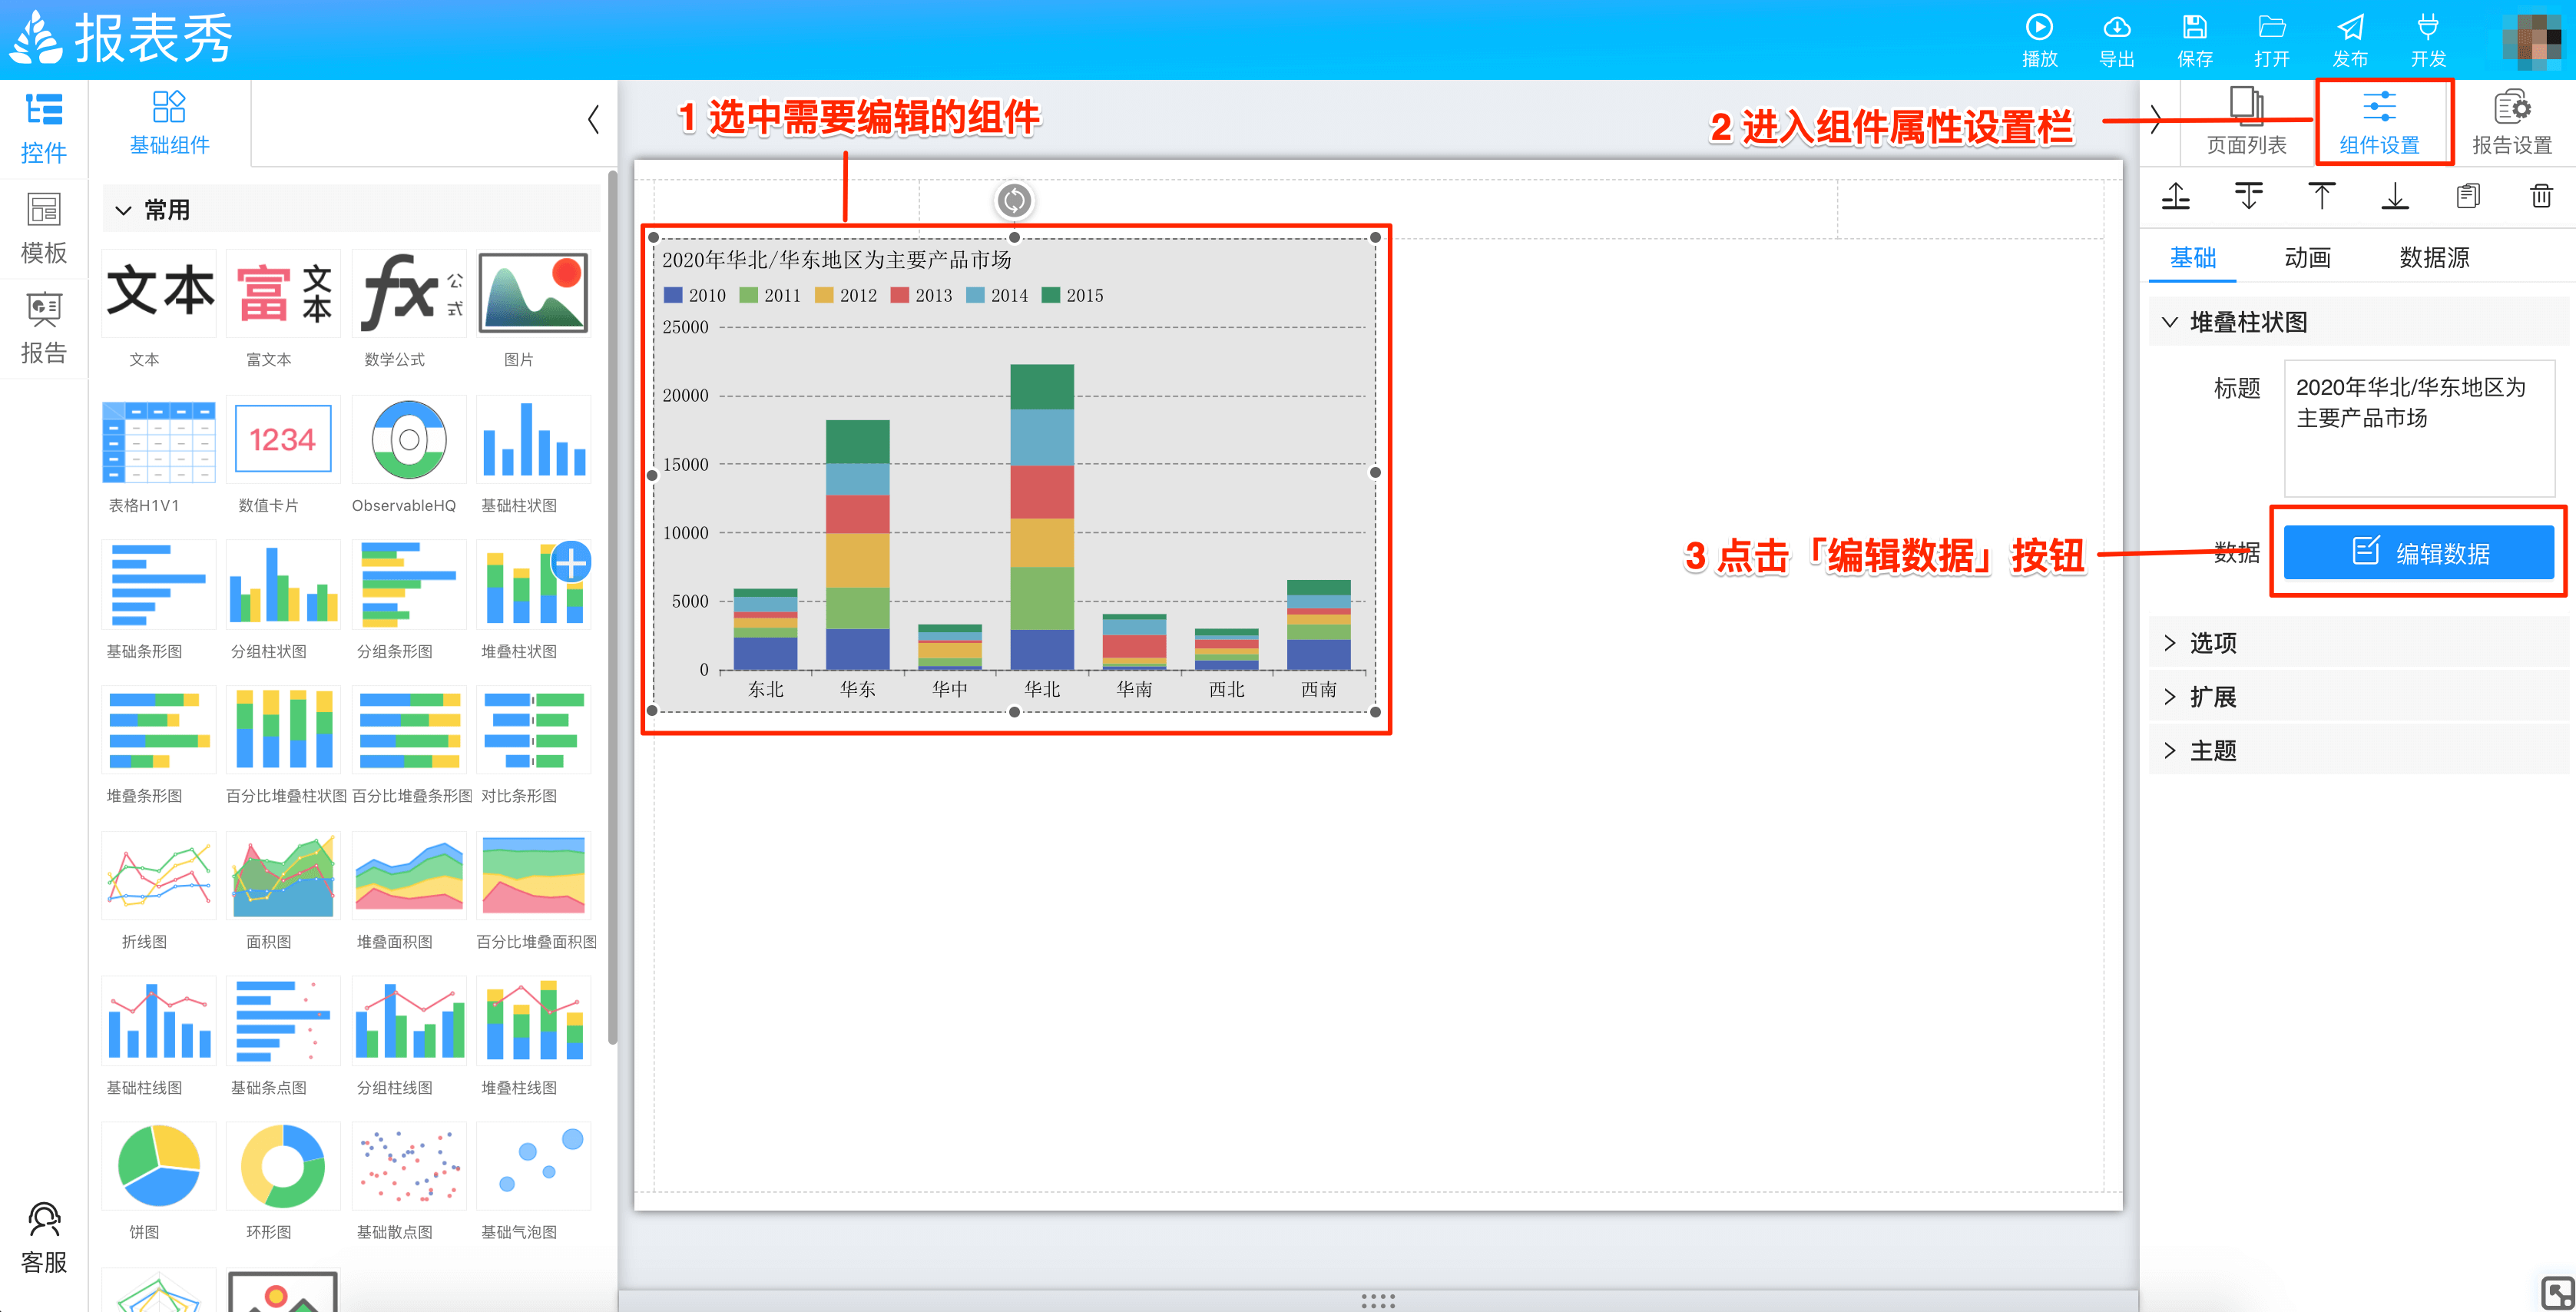Add the ObservableHQ component
2576x1312 pixels.
[x=409, y=440]
